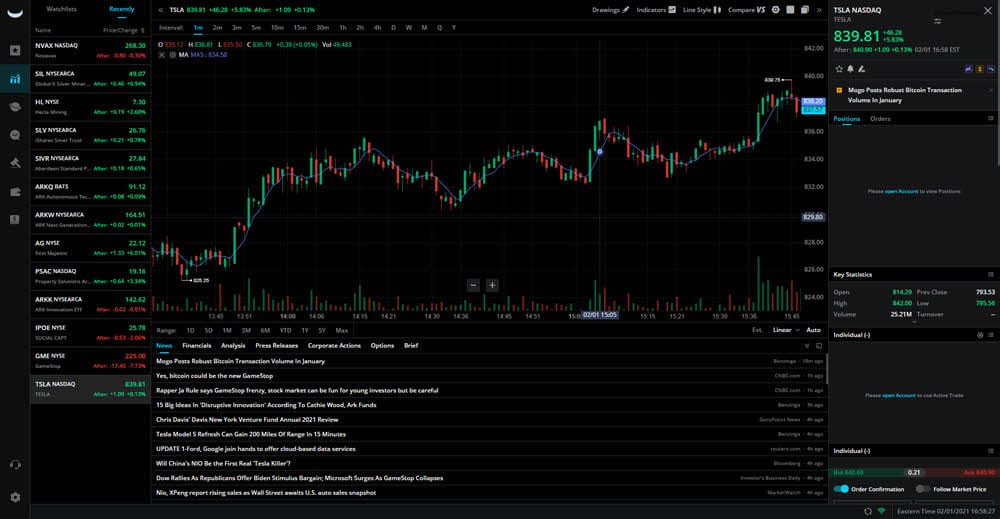The width and height of the screenshot is (1000, 519).
Task: Set a TSLA price alert with bell icon
Action: (850, 69)
